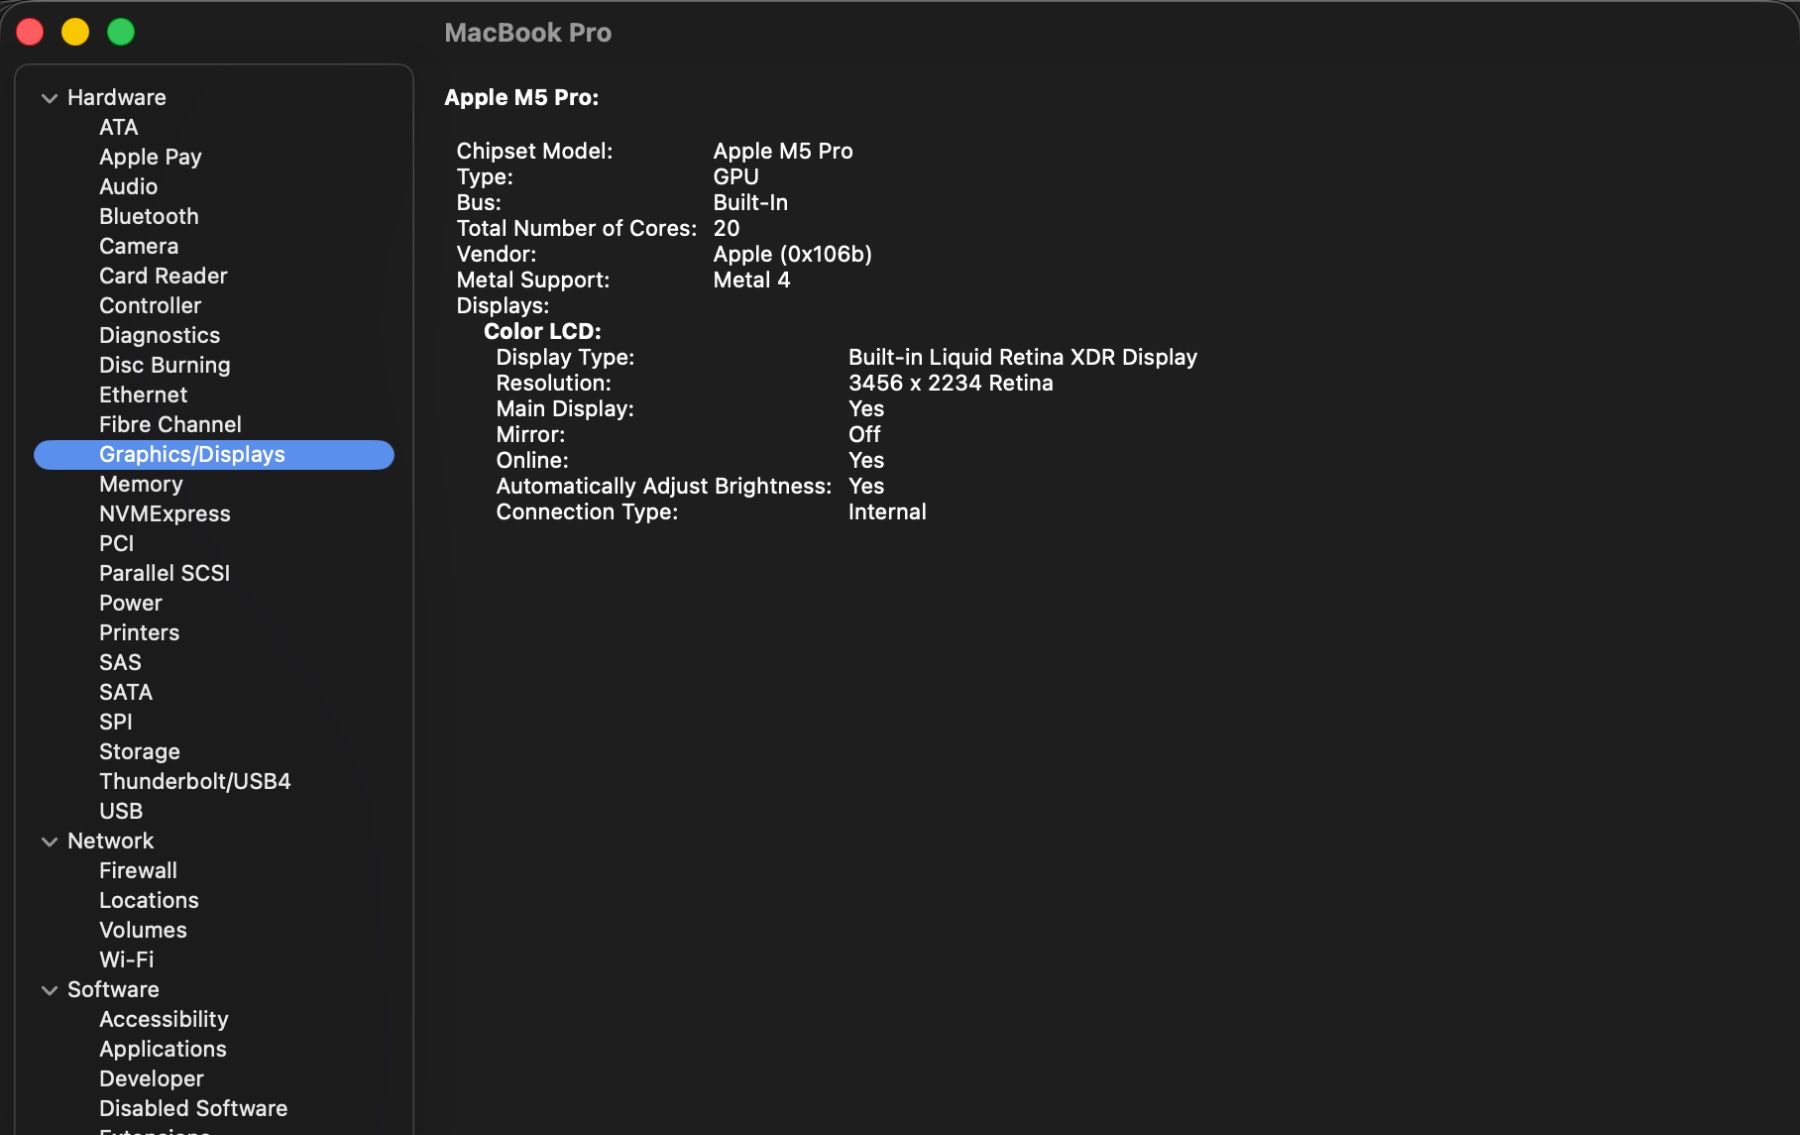This screenshot has width=1800, height=1135.
Task: Click the Hardware category label
Action: 116,98
